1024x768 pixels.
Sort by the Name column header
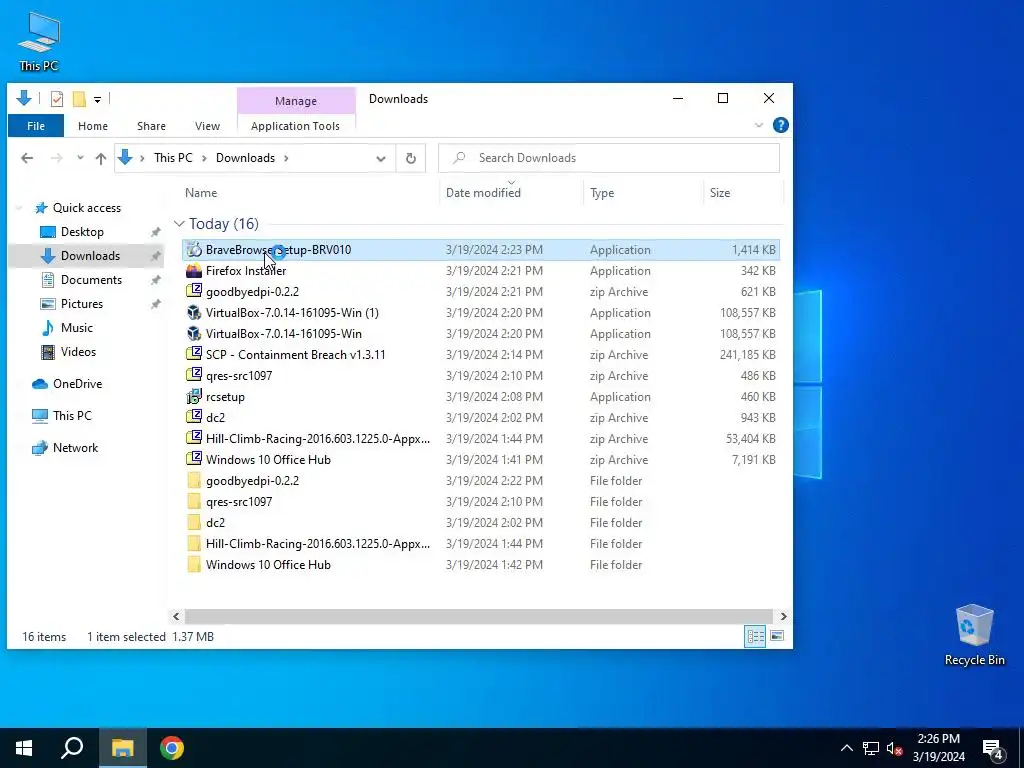pyautogui.click(x=201, y=193)
